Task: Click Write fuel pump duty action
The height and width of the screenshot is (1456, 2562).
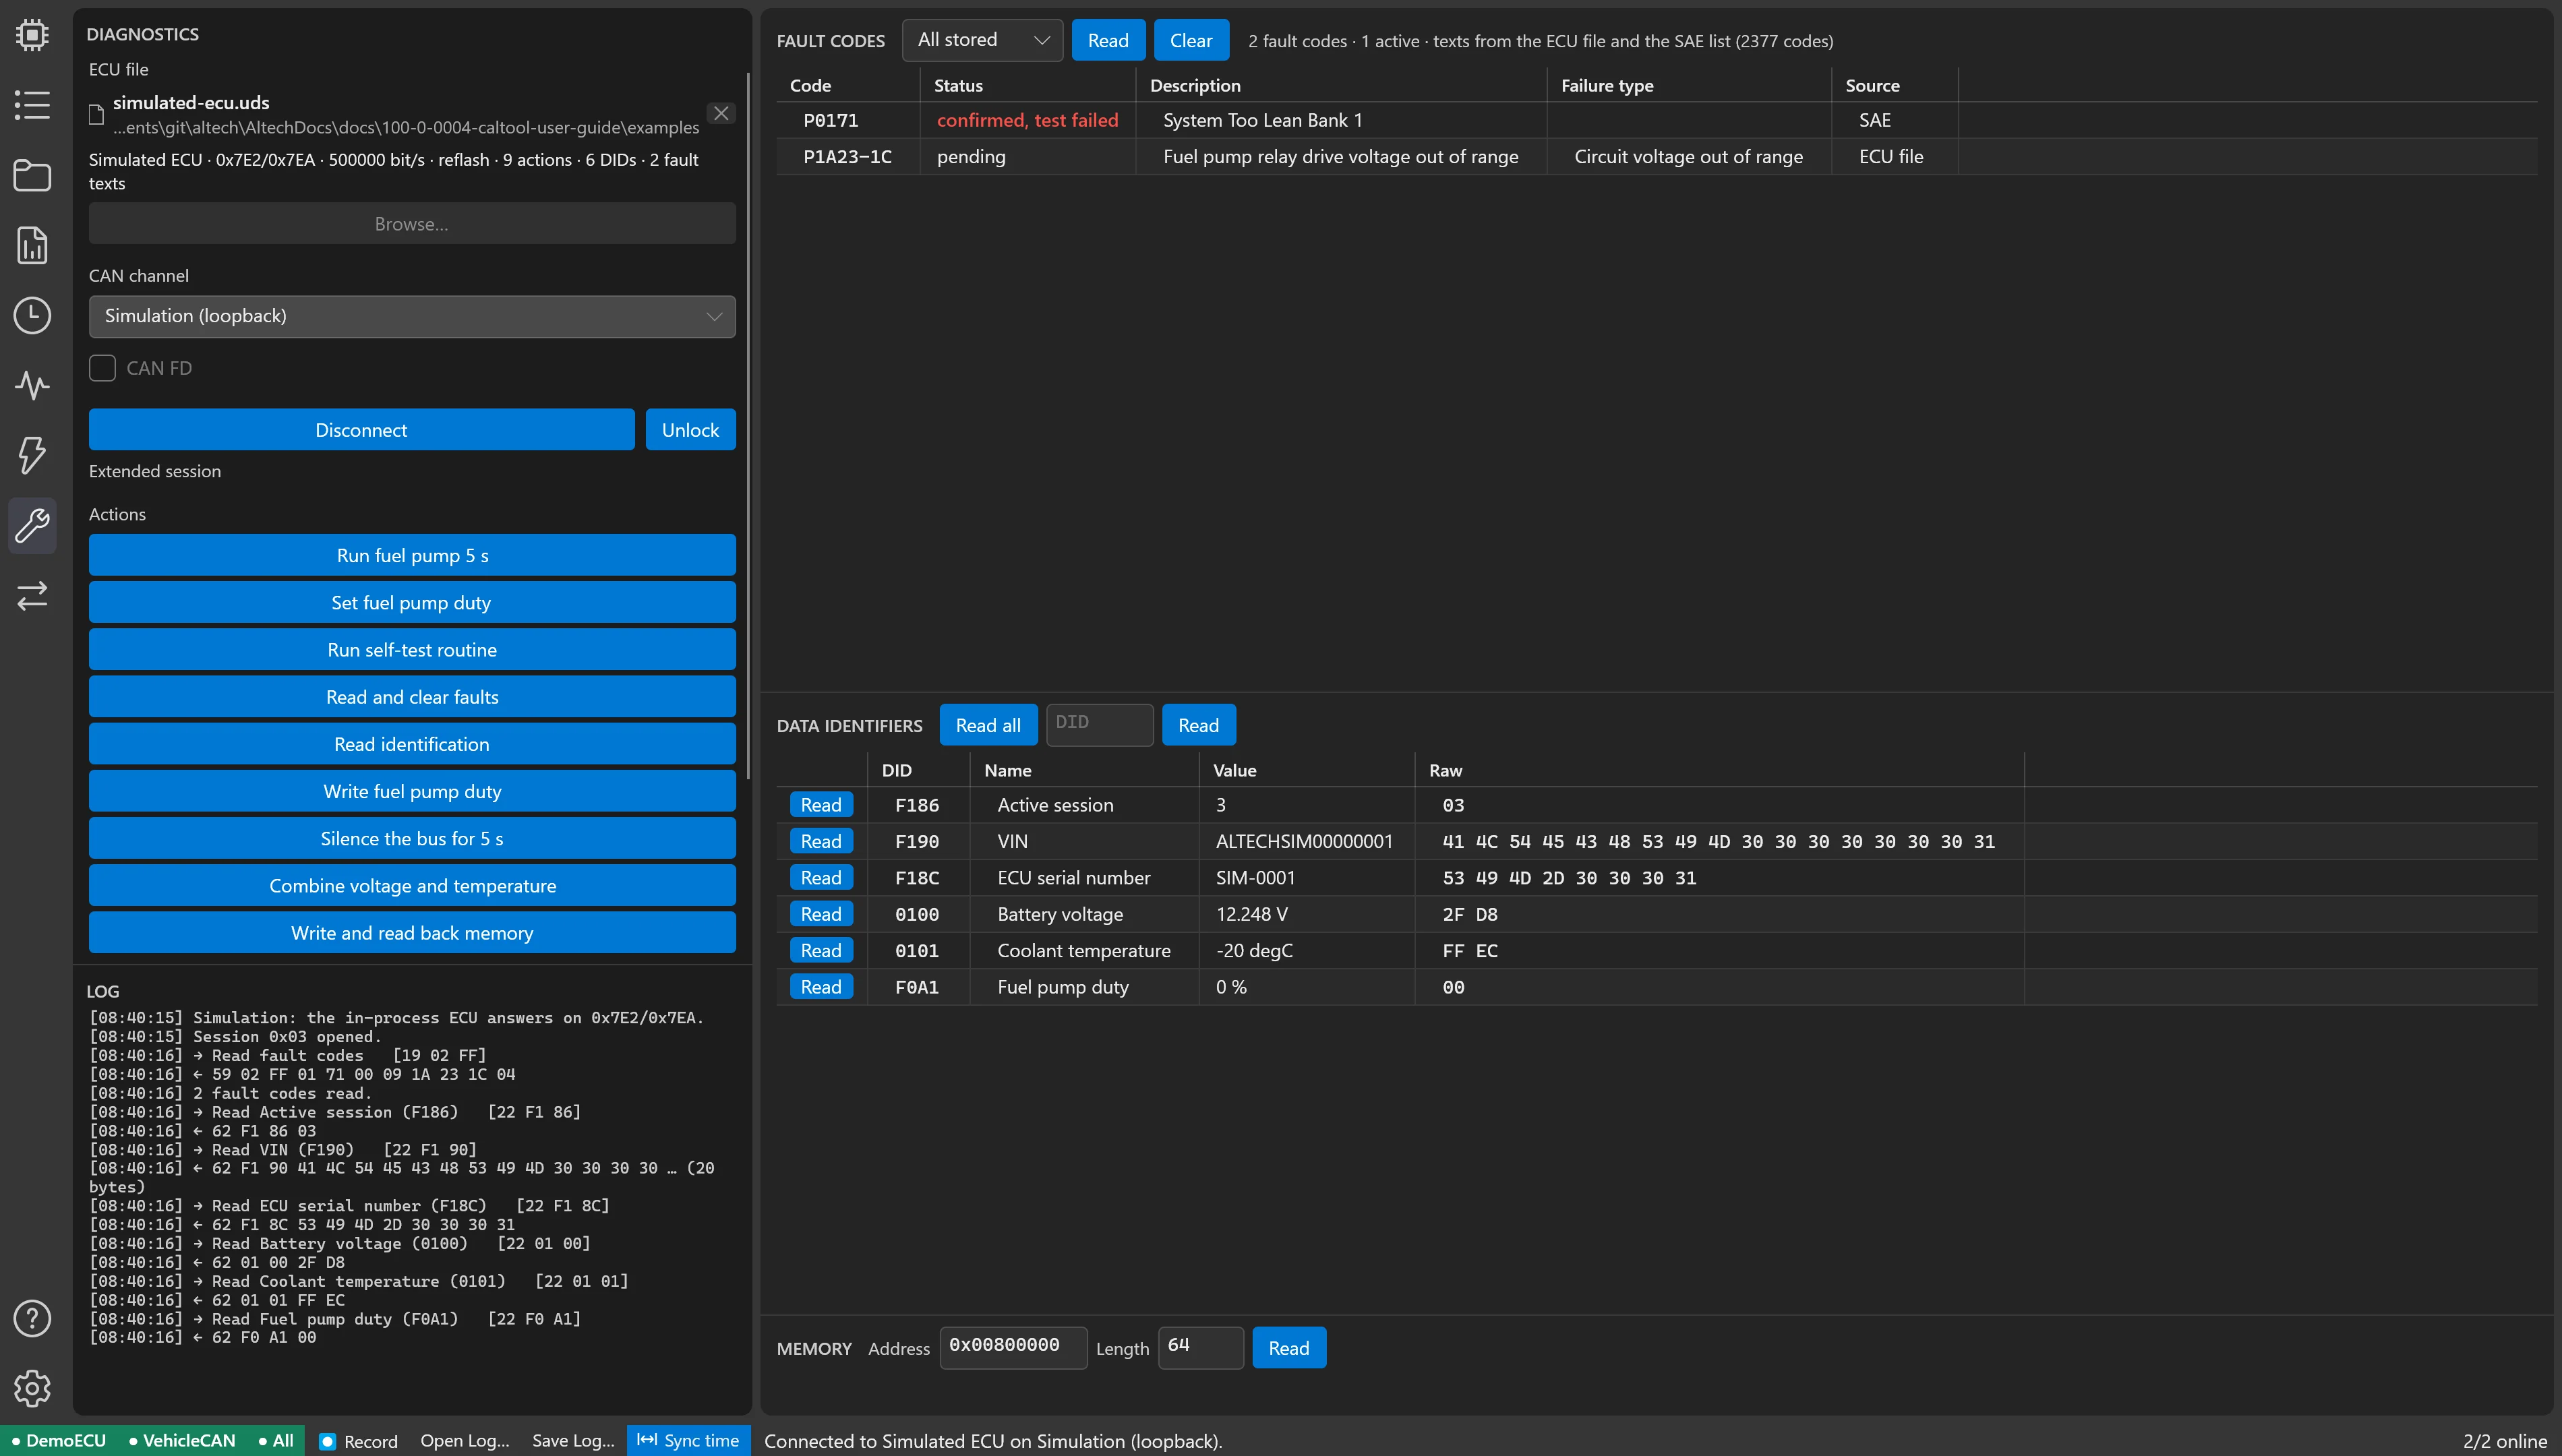Action: coord(412,791)
